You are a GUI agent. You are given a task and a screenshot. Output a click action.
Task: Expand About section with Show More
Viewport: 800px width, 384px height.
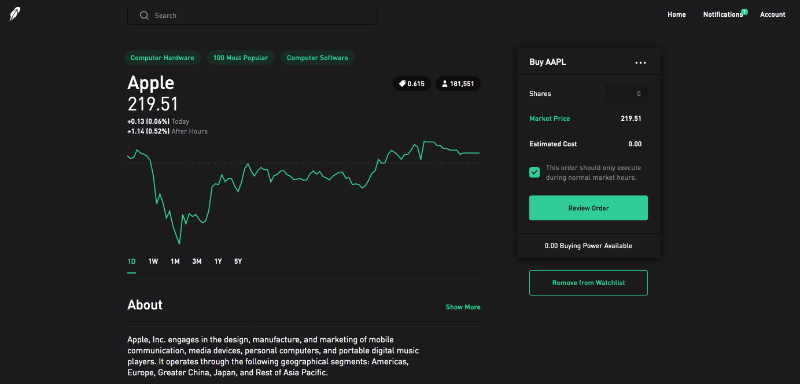tap(463, 307)
